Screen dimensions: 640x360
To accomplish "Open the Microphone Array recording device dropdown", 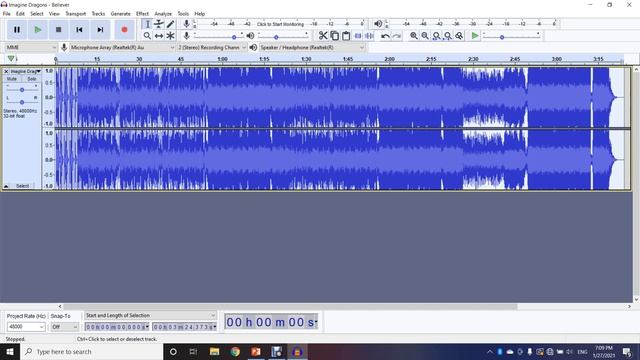I will tap(122, 47).
